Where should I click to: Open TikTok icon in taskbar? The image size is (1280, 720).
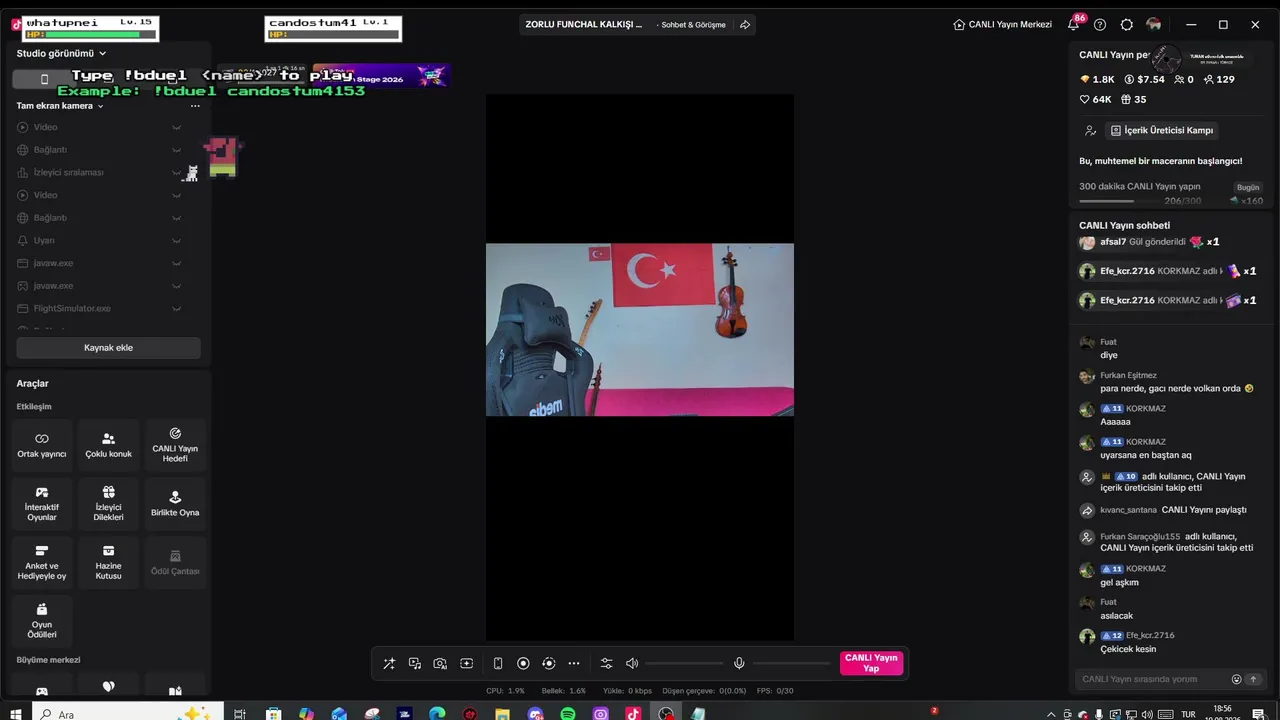pyautogui.click(x=633, y=714)
